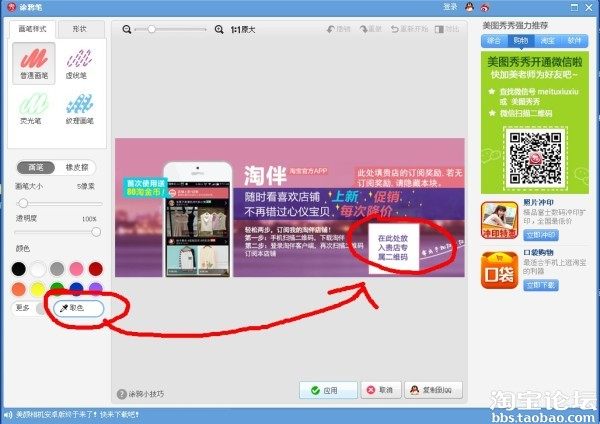
Task: Click the 1:1原大 original size button
Action: click(x=243, y=29)
